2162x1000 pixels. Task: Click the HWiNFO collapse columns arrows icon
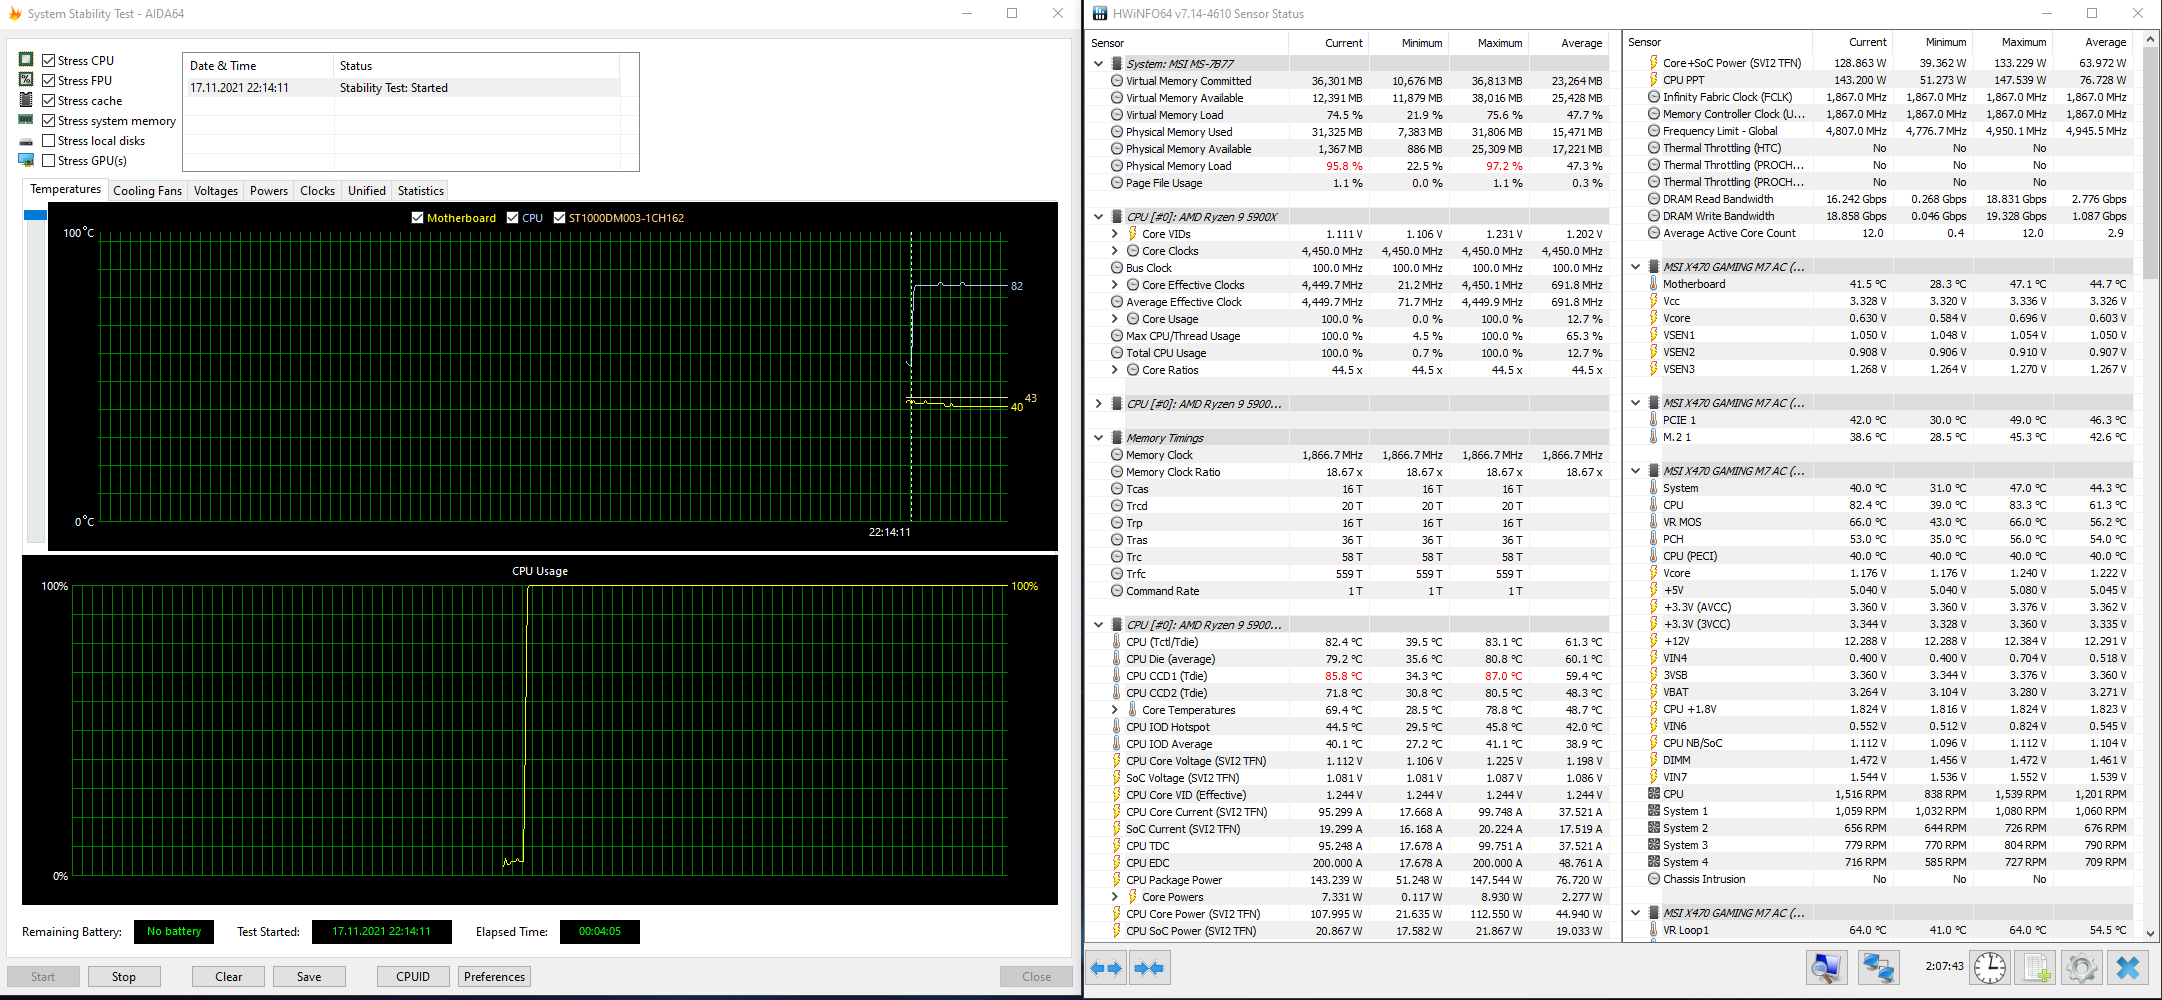[1150, 968]
